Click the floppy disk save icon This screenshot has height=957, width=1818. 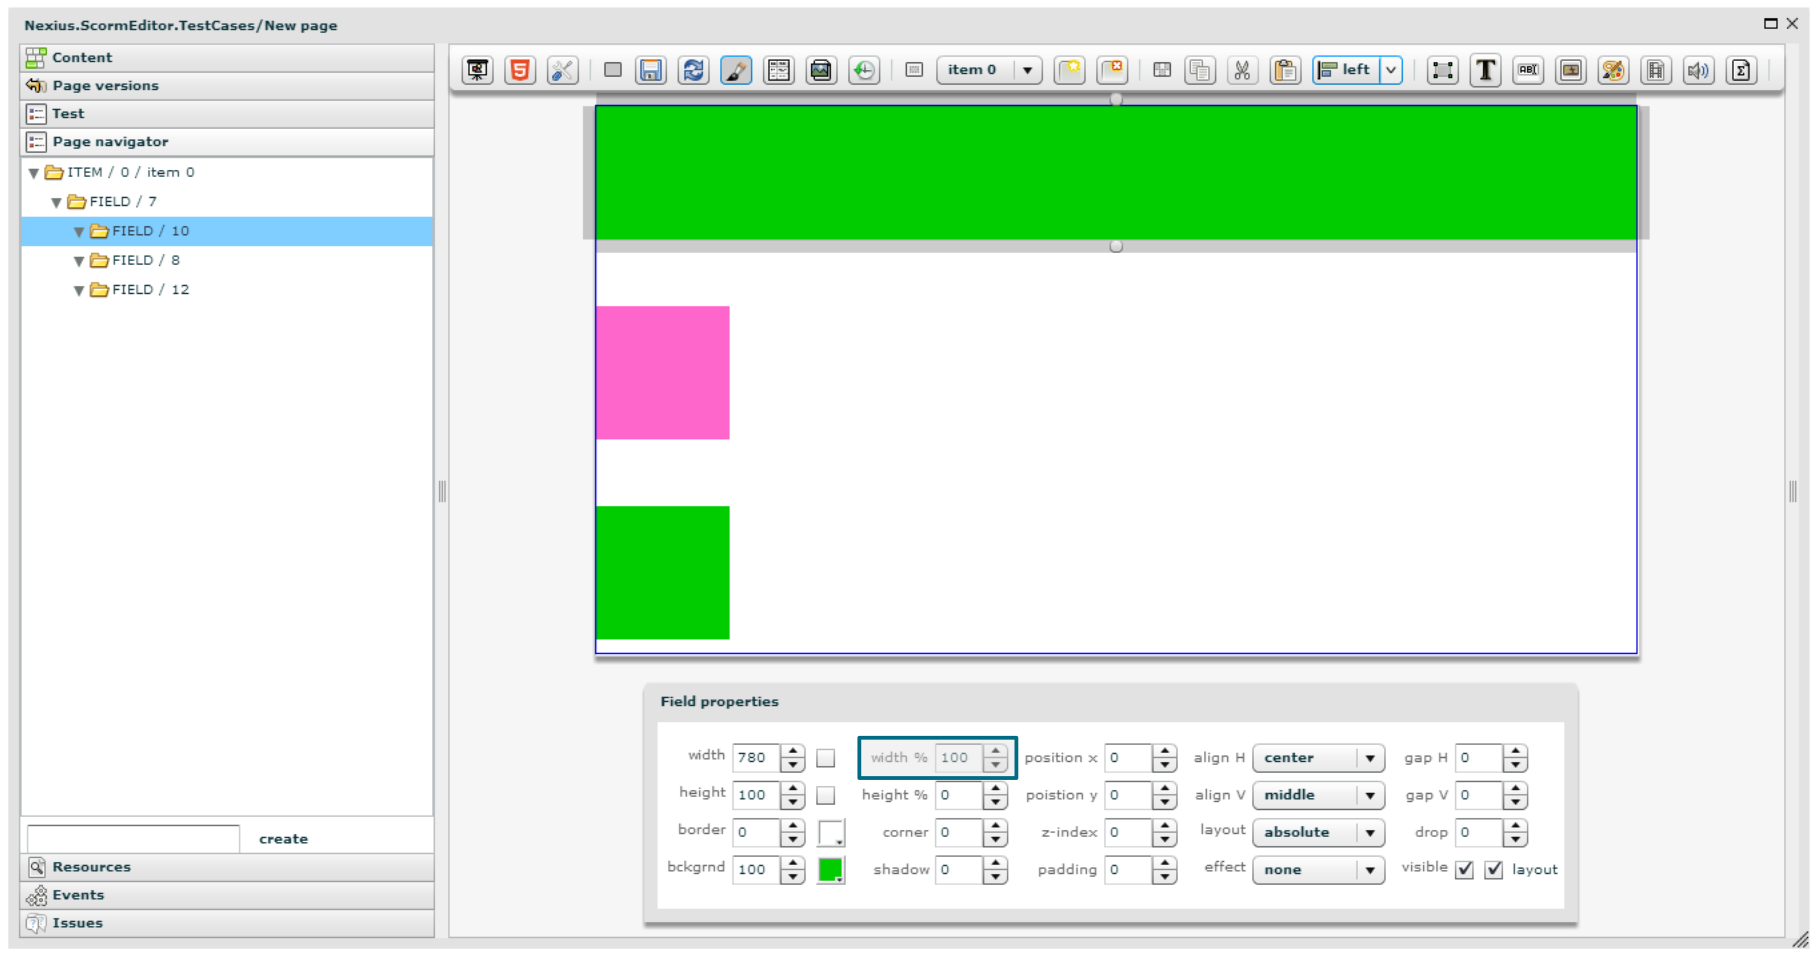point(651,70)
